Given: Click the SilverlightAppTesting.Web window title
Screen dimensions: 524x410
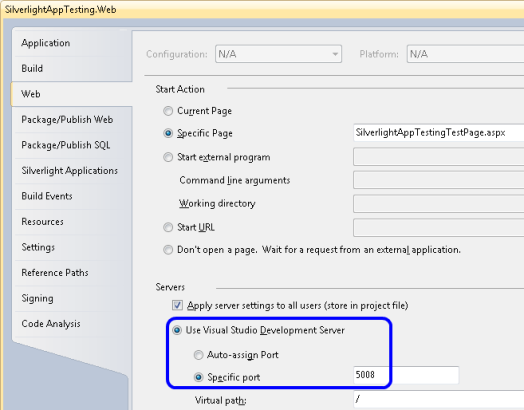Looking at the screenshot, I should coord(60,9).
